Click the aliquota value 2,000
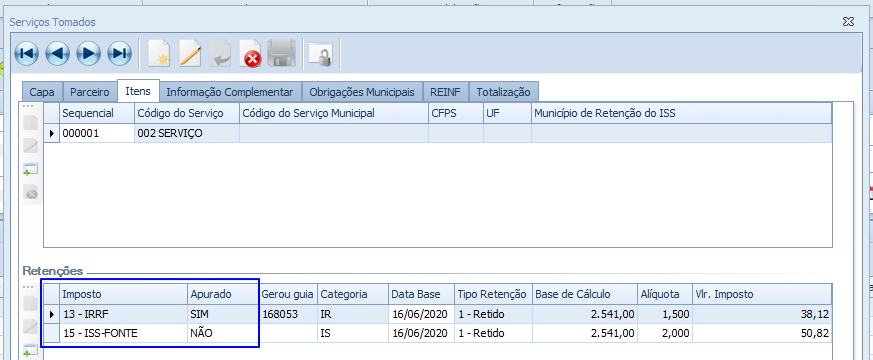The width and height of the screenshot is (873, 360). [x=665, y=333]
